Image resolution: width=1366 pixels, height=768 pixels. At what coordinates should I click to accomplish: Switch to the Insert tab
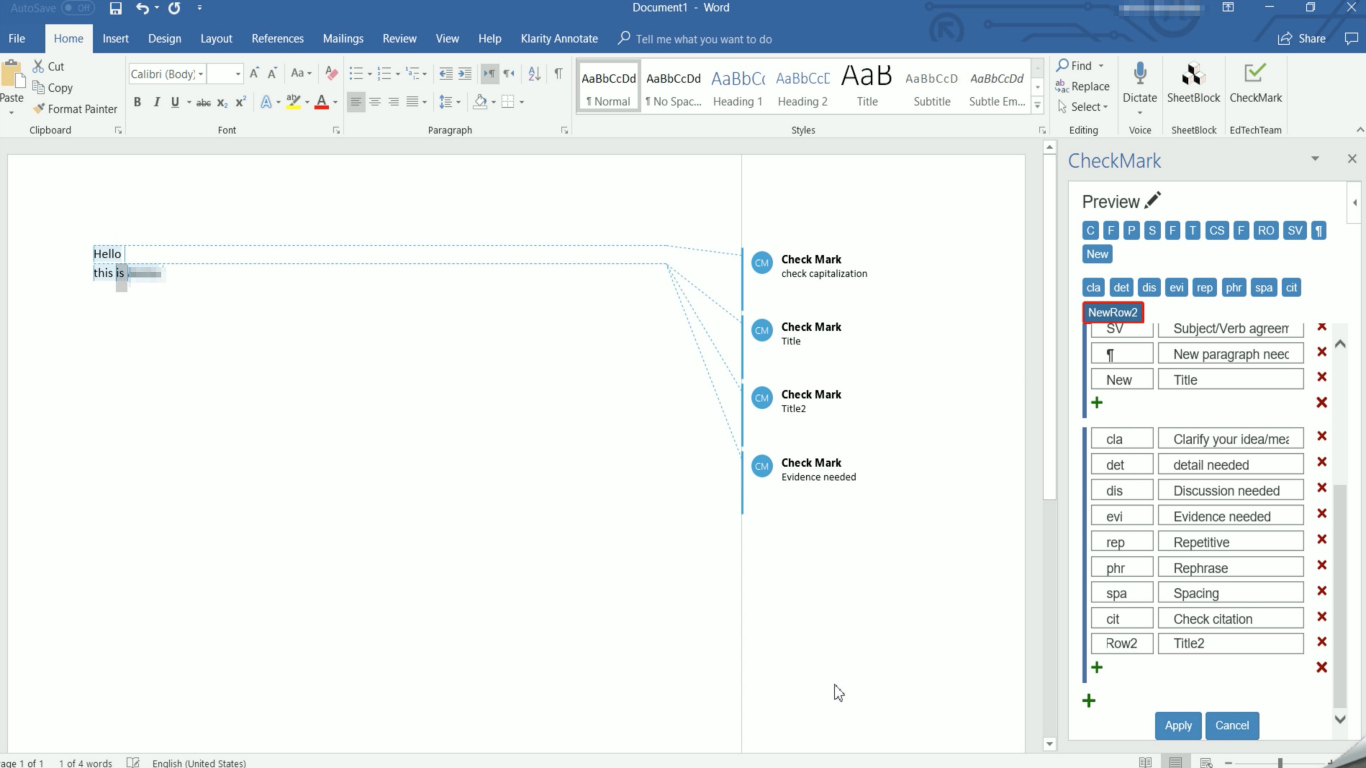[116, 39]
